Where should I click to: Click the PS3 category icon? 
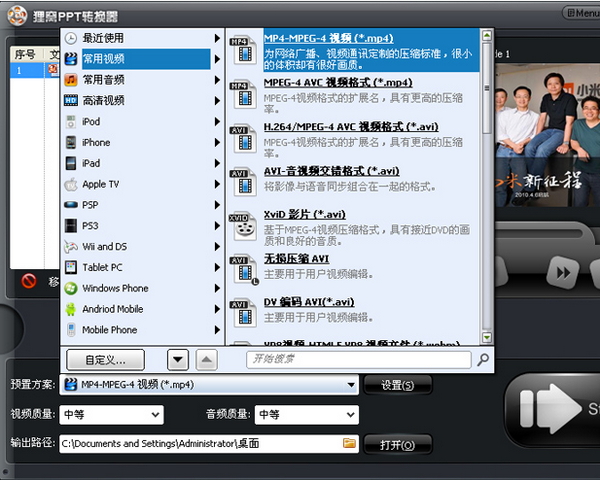(x=71, y=226)
